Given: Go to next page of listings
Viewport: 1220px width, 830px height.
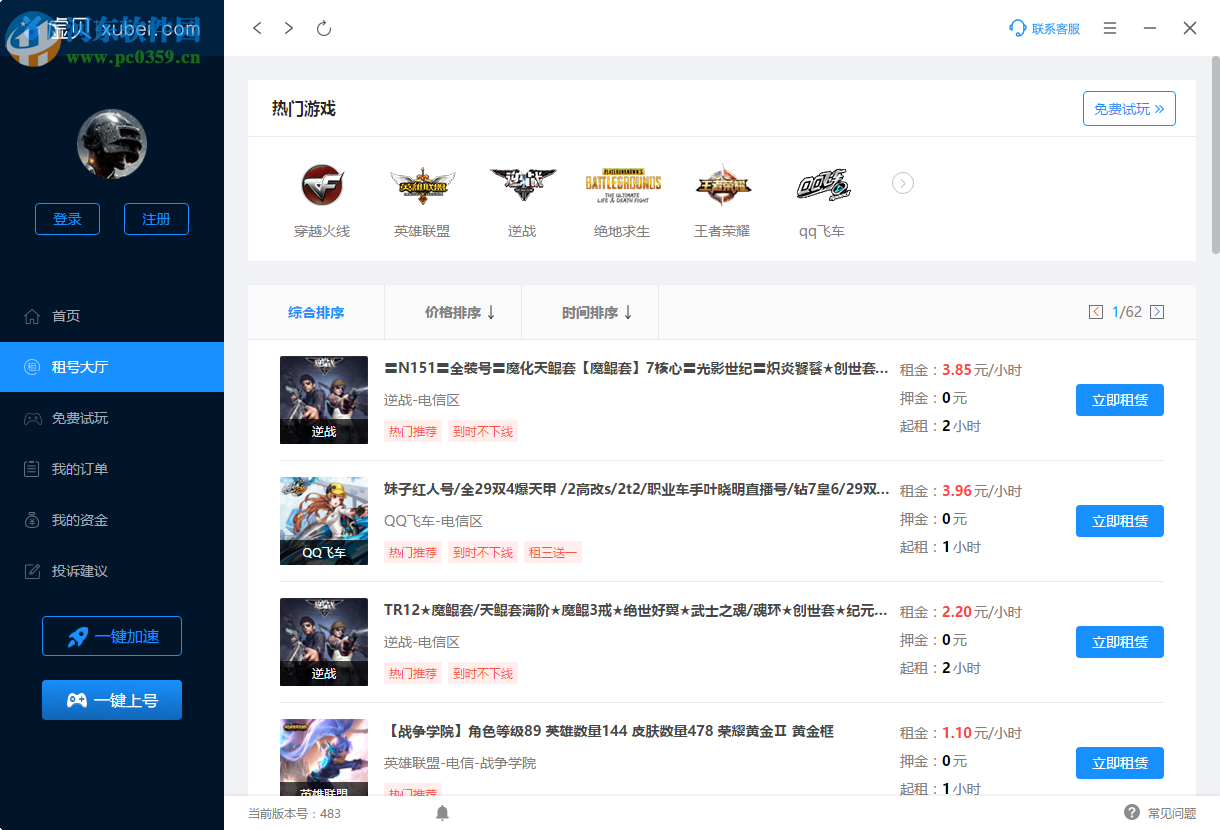Looking at the screenshot, I should (x=1157, y=312).
